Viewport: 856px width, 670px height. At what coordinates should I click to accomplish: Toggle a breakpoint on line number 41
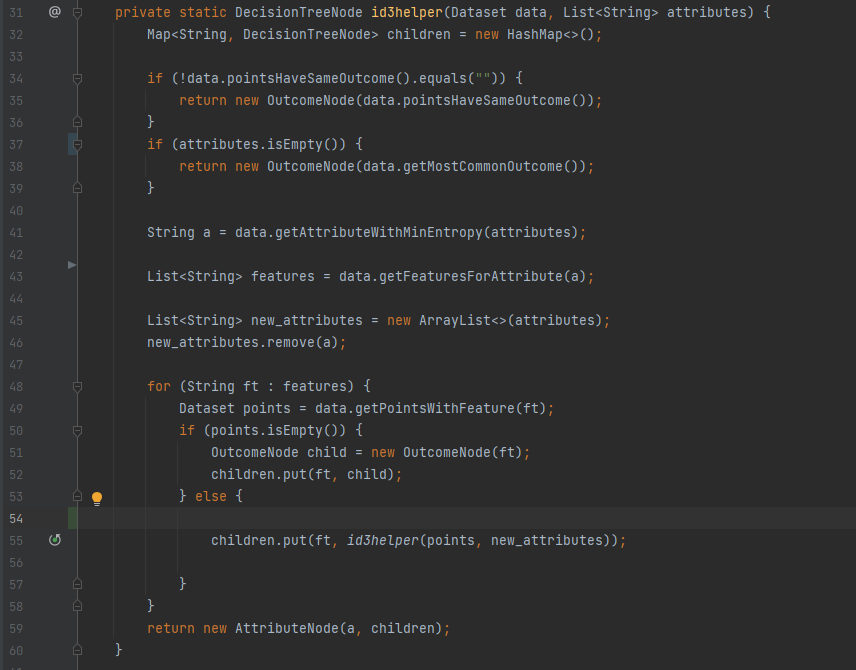click(x=16, y=232)
